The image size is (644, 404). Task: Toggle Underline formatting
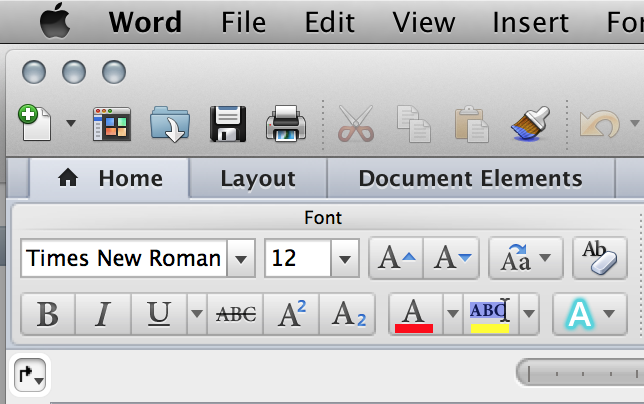point(159,314)
